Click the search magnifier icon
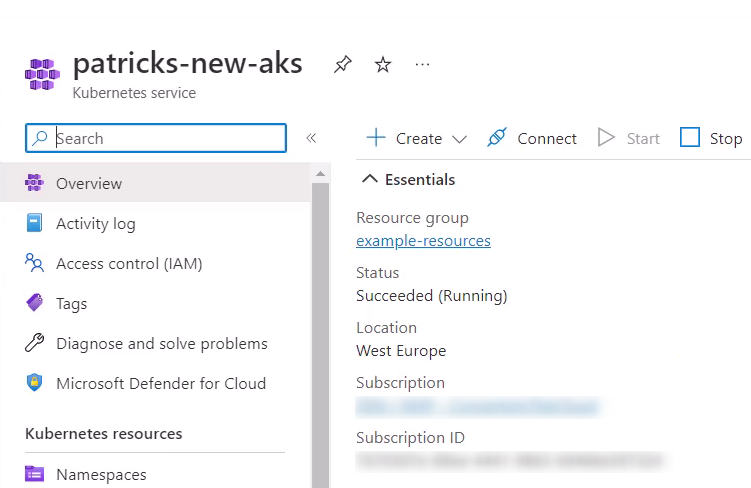The width and height of the screenshot is (751, 488). coord(40,138)
